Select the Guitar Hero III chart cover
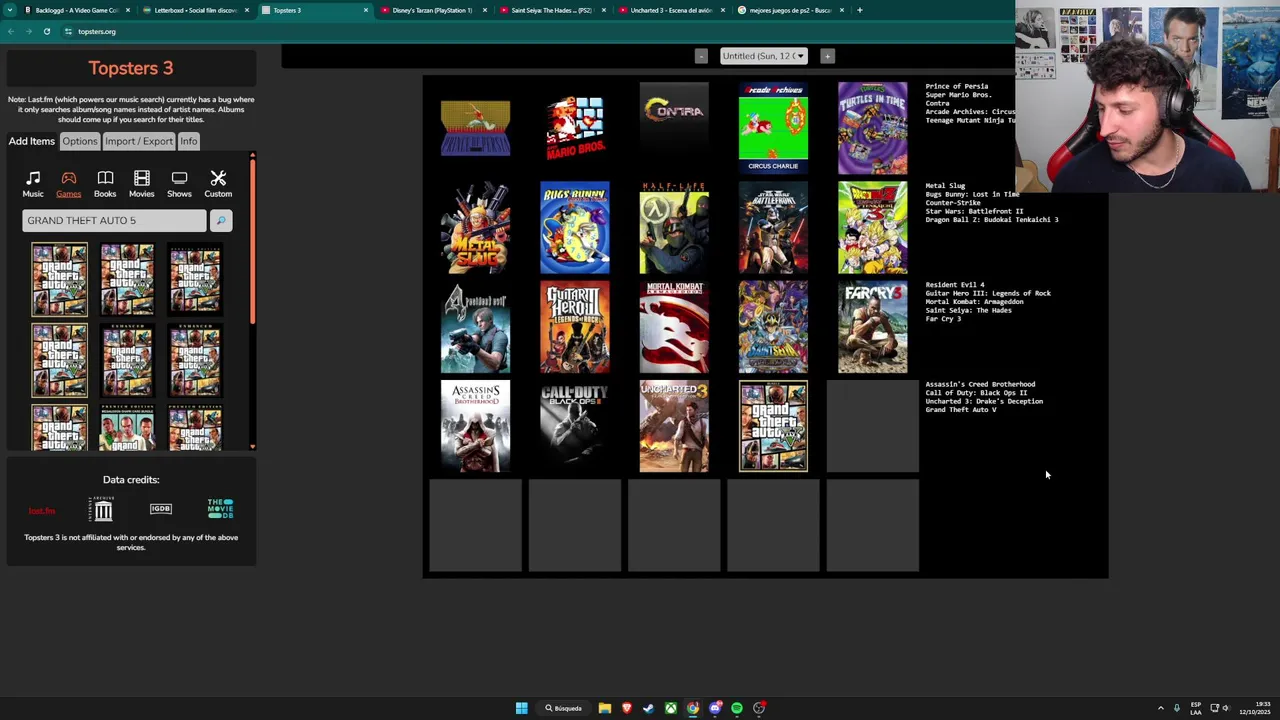The height and width of the screenshot is (720, 1280). pos(575,327)
